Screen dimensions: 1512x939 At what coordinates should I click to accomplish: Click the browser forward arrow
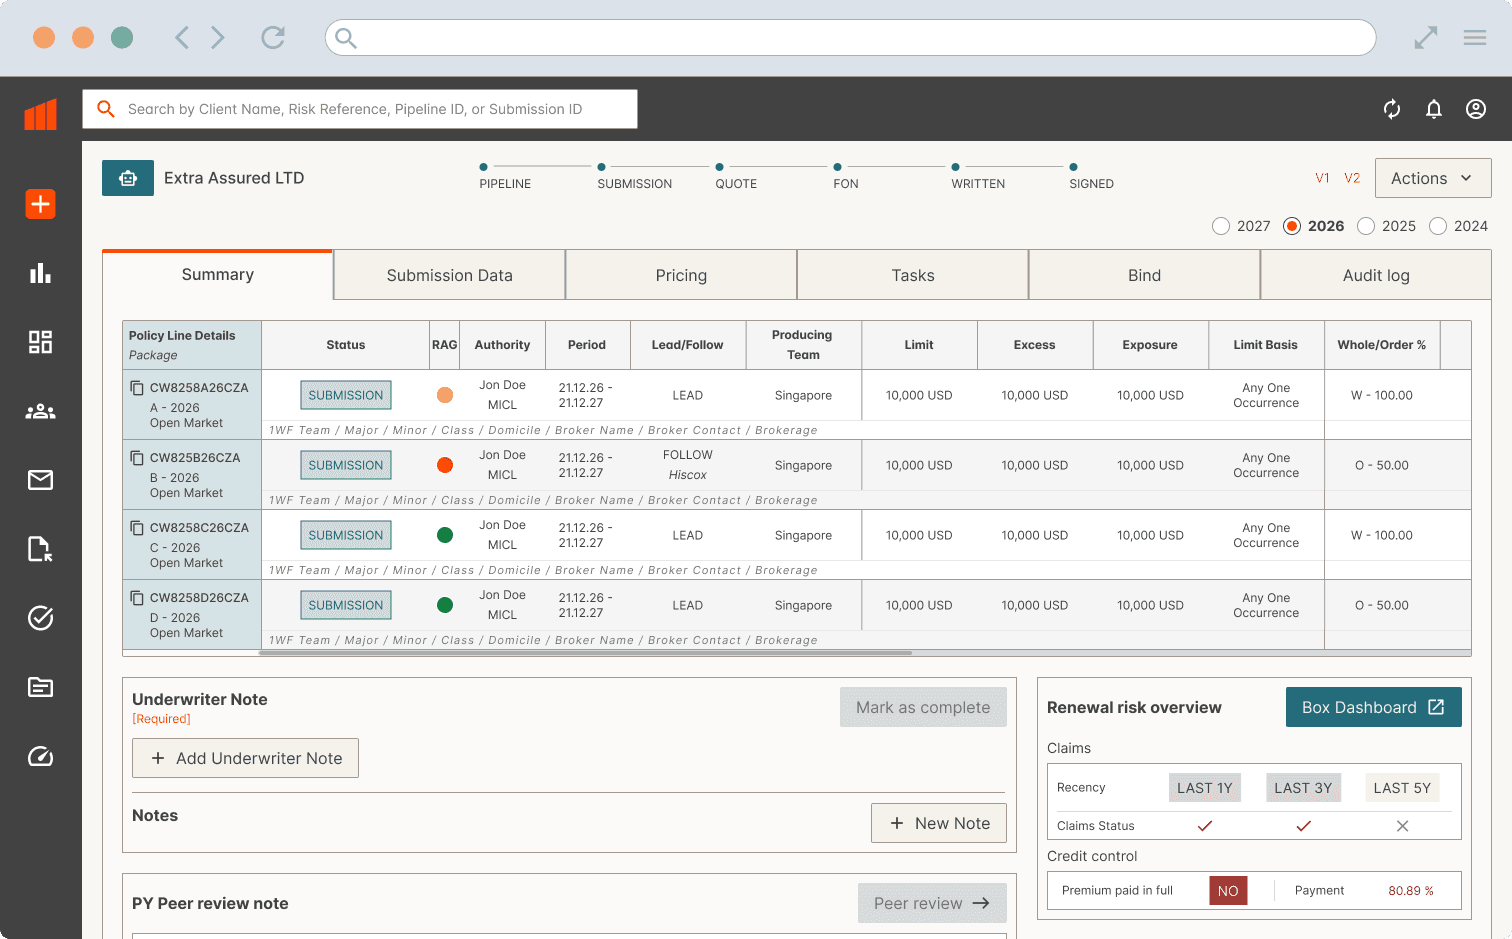tap(218, 38)
